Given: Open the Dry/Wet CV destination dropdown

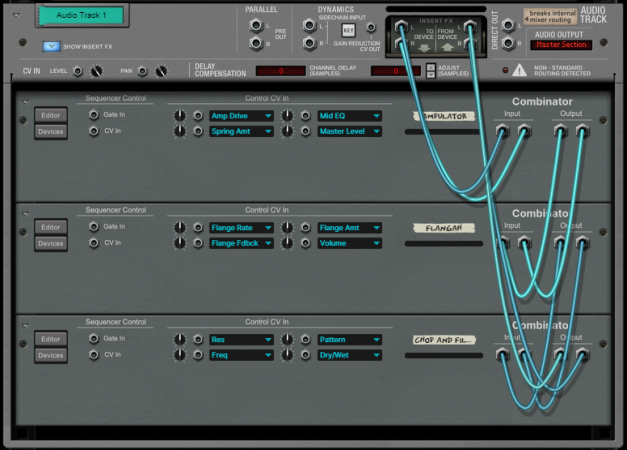Looking at the screenshot, I should (x=349, y=355).
